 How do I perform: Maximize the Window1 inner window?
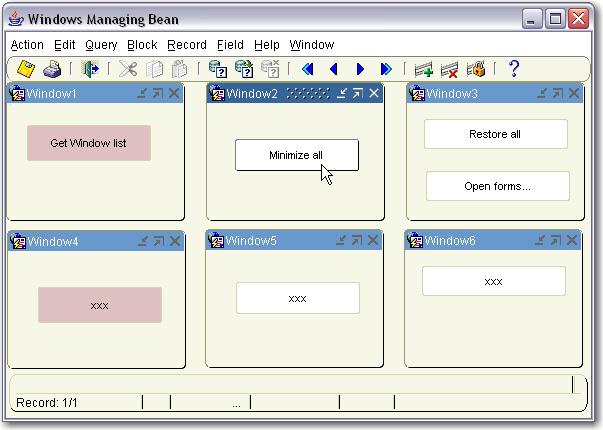click(x=158, y=93)
